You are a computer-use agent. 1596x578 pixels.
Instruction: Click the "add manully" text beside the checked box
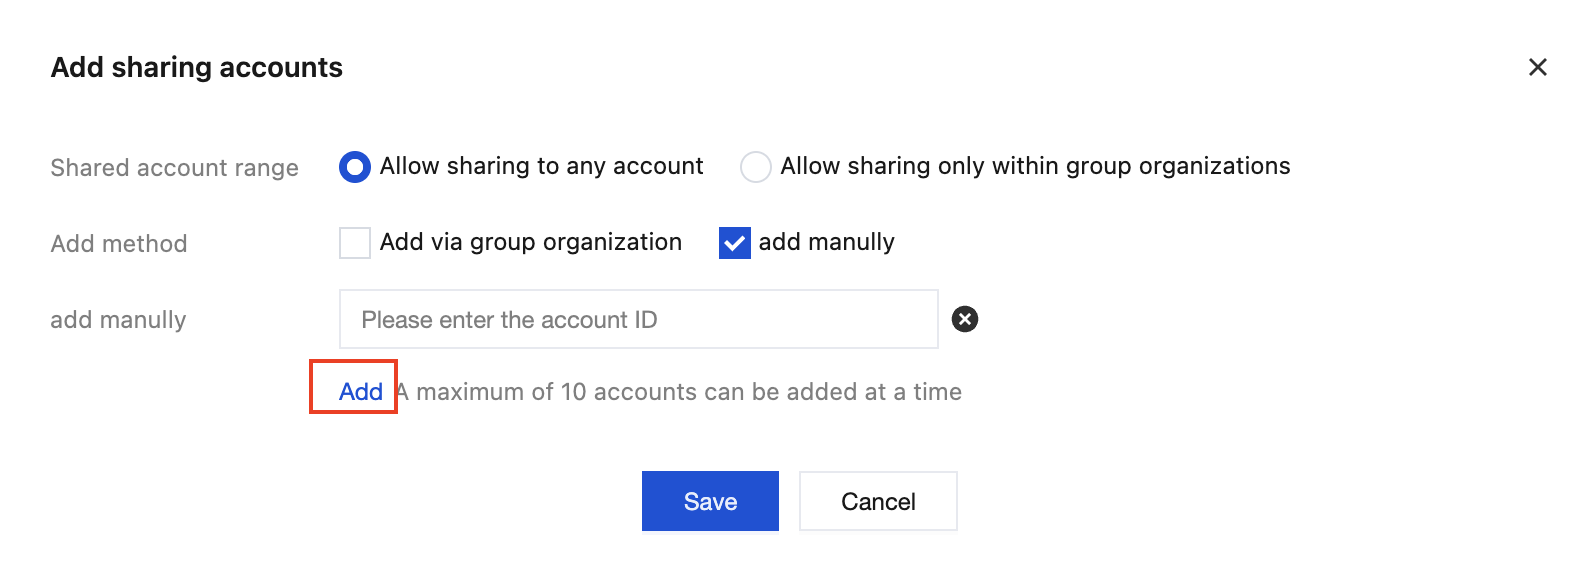826,242
